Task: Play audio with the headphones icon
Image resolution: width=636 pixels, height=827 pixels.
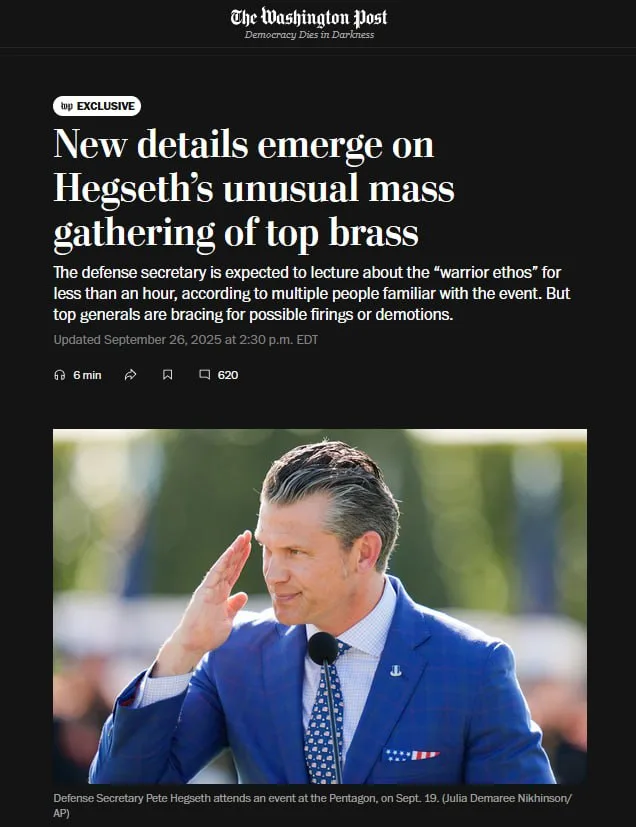Action: [x=60, y=375]
